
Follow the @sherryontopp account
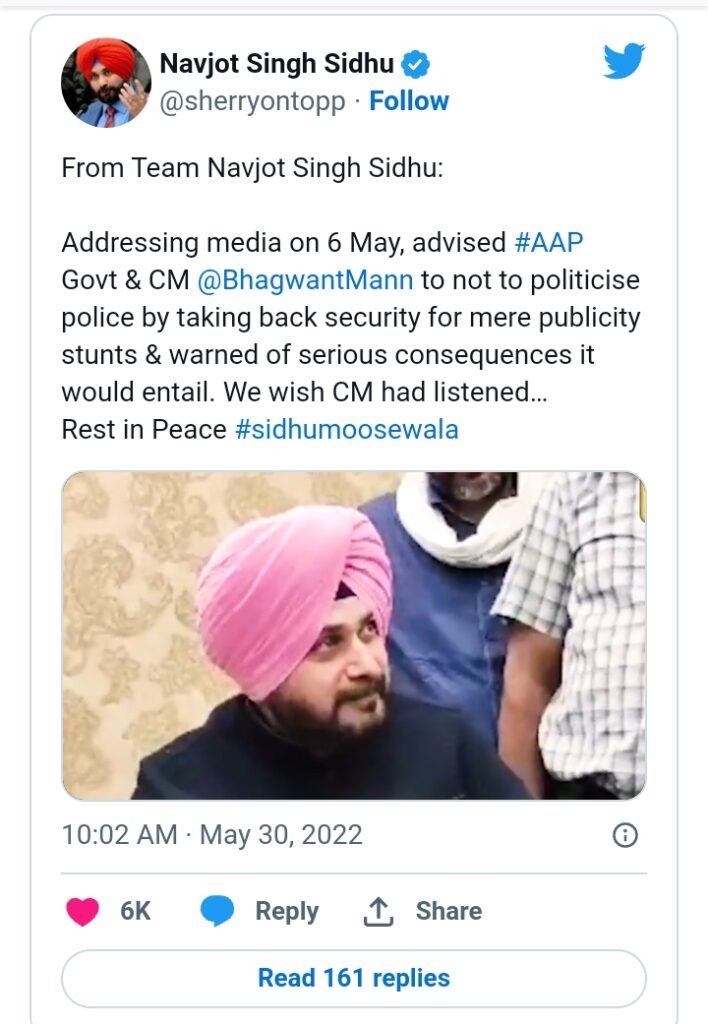pos(409,101)
